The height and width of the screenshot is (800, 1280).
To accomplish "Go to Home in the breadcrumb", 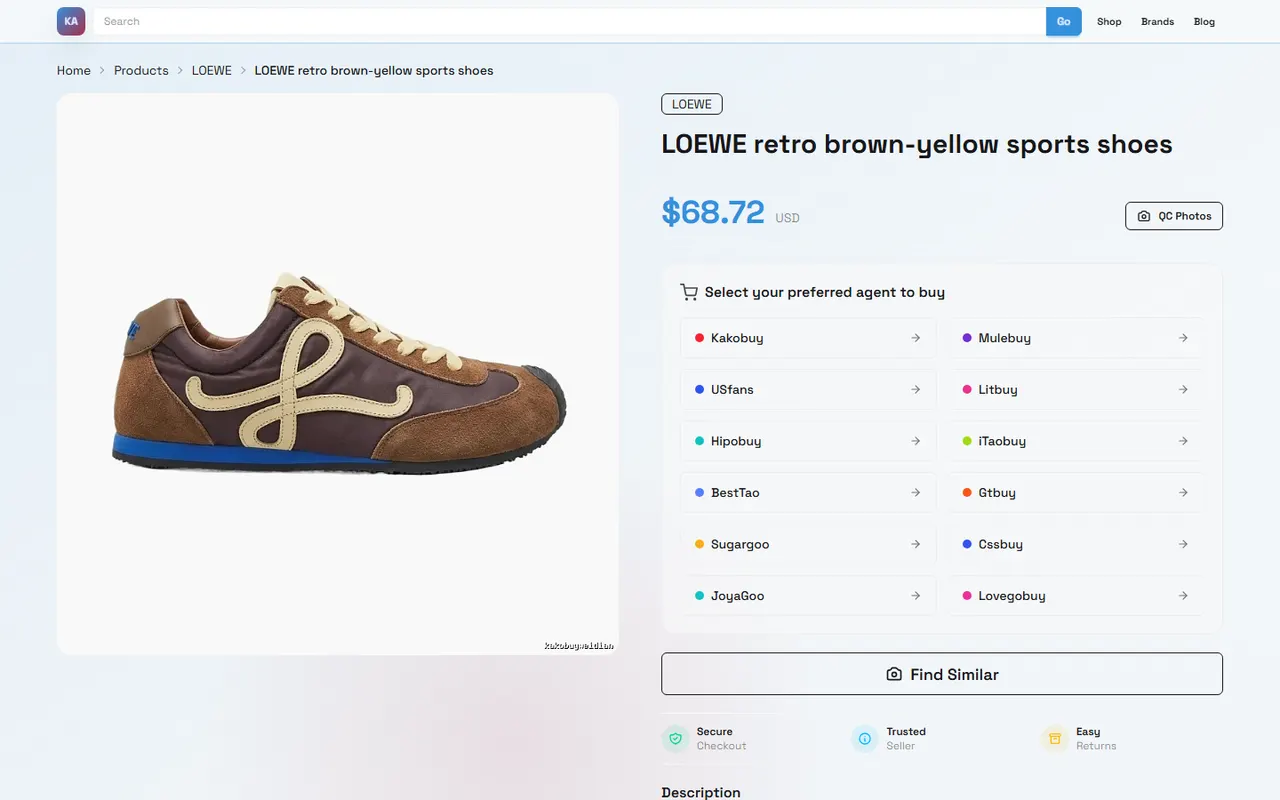I will 74,71.
